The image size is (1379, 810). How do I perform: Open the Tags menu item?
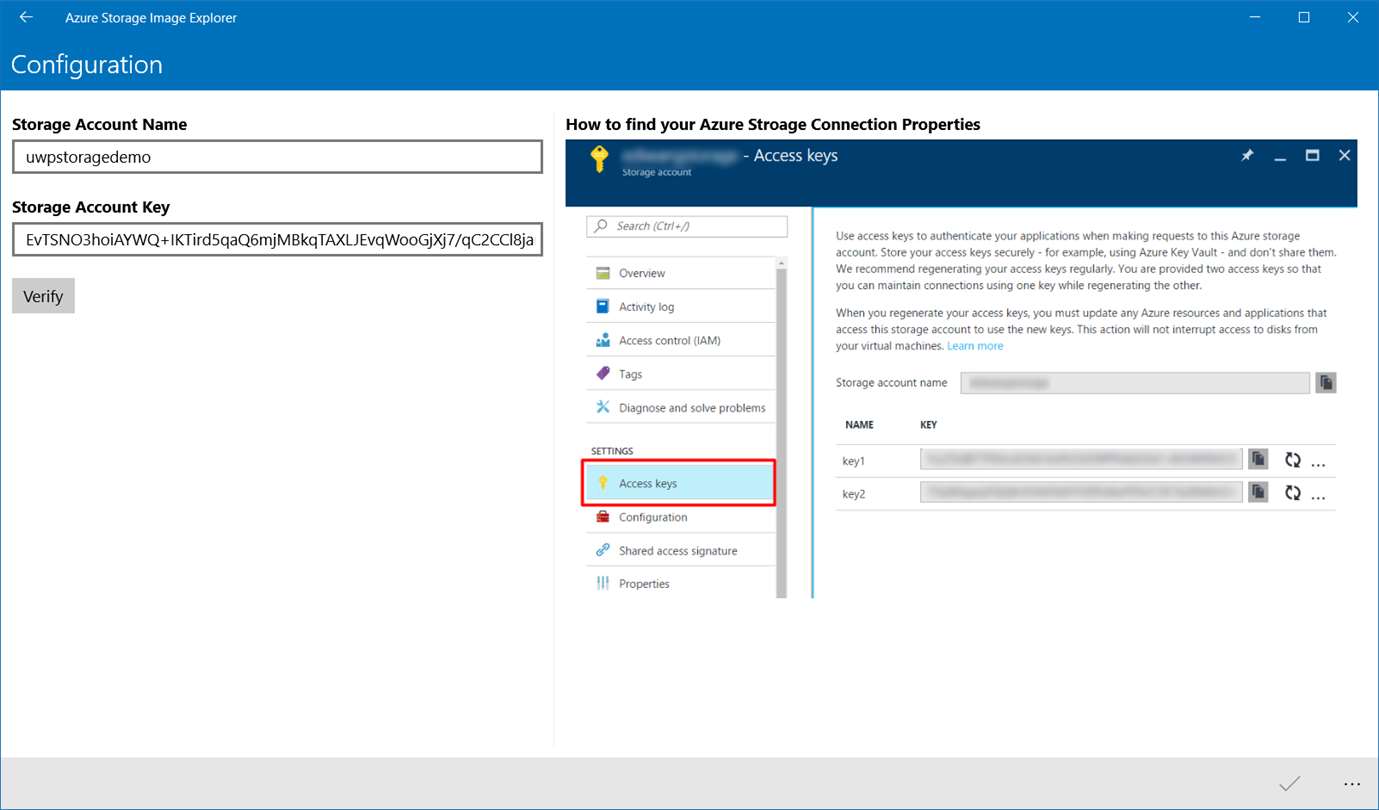point(681,374)
